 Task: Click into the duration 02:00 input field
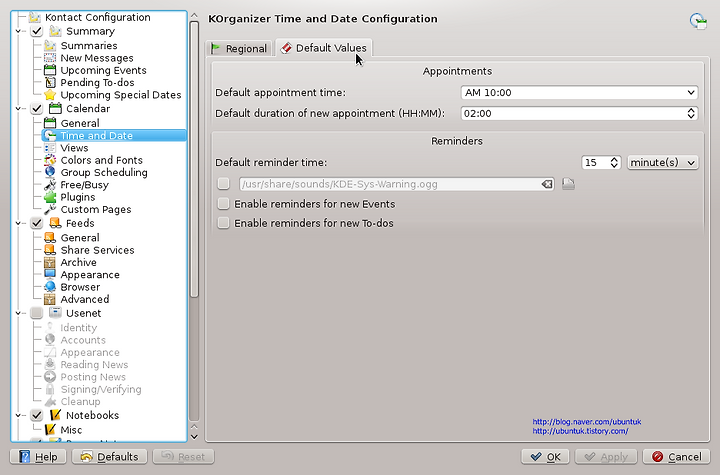click(573, 113)
